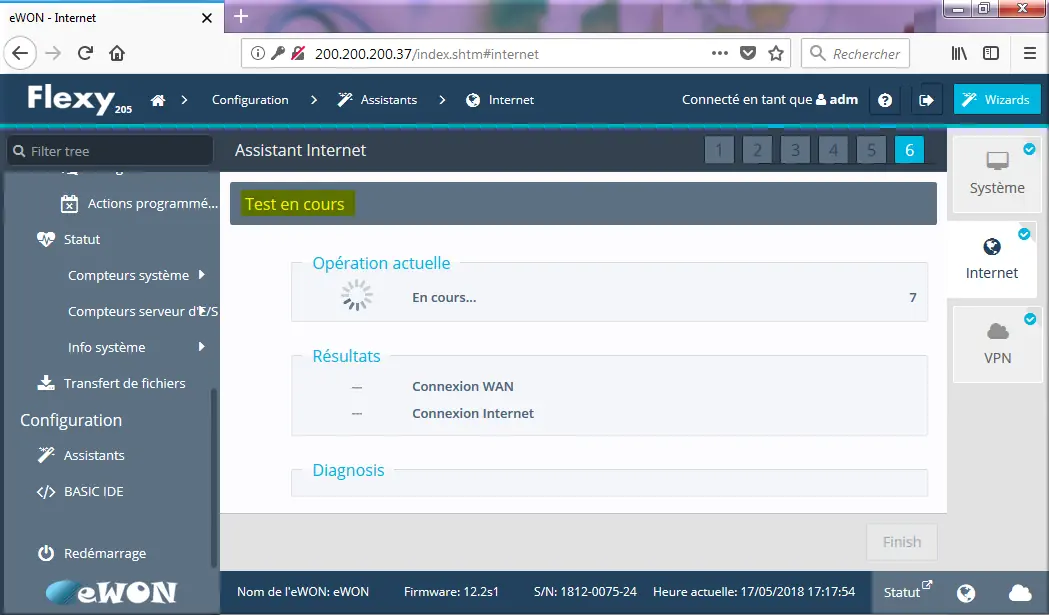Bookmark this page with the star icon
The height and width of the screenshot is (615, 1049).
tap(776, 53)
